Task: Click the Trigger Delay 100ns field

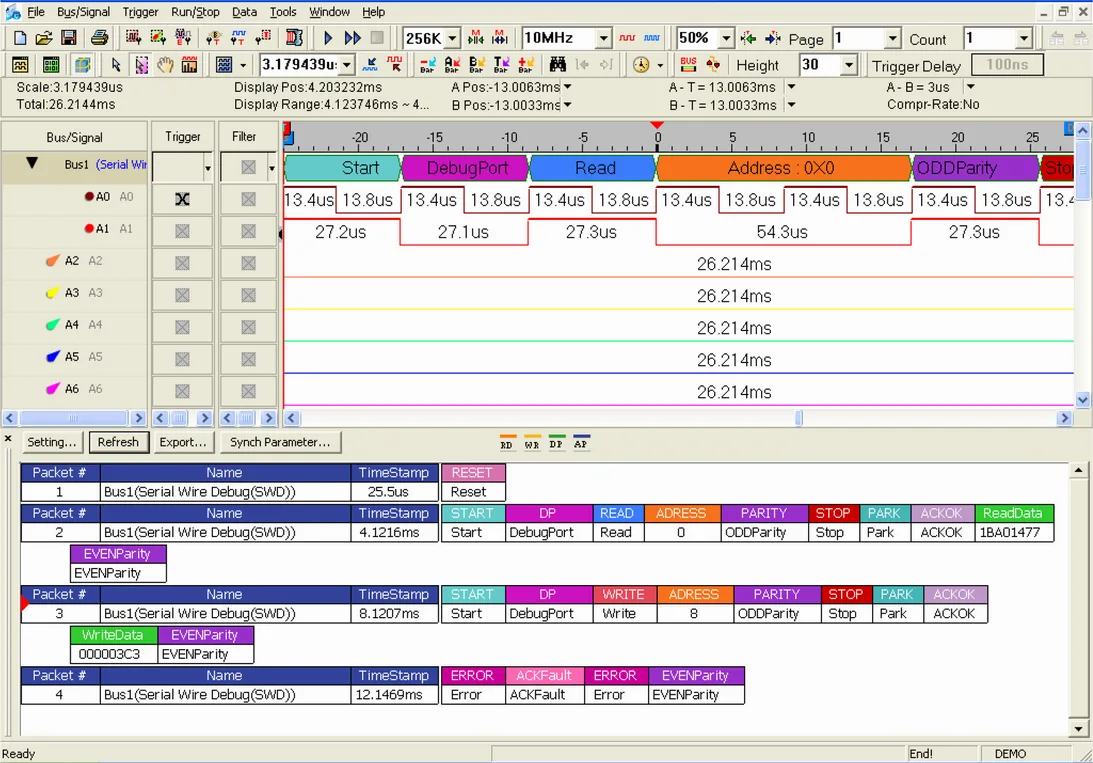Action: click(1007, 65)
